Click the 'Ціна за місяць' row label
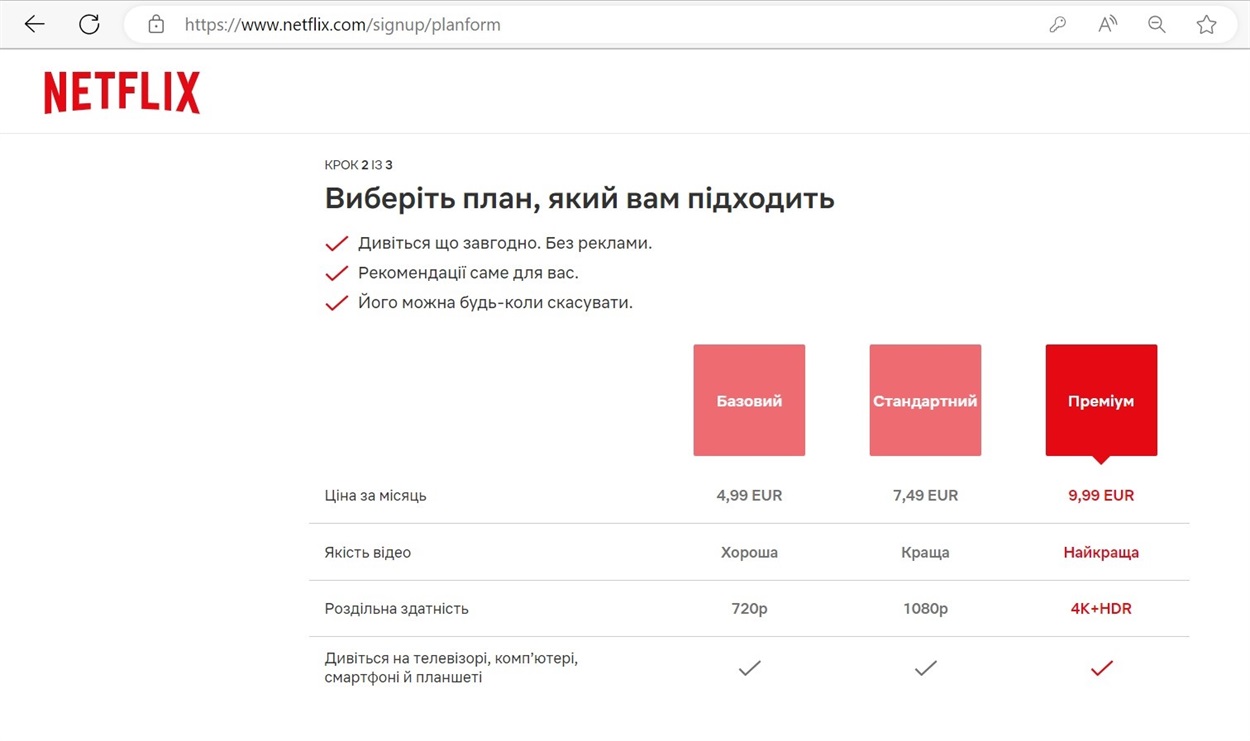1250x741 pixels. coord(375,495)
